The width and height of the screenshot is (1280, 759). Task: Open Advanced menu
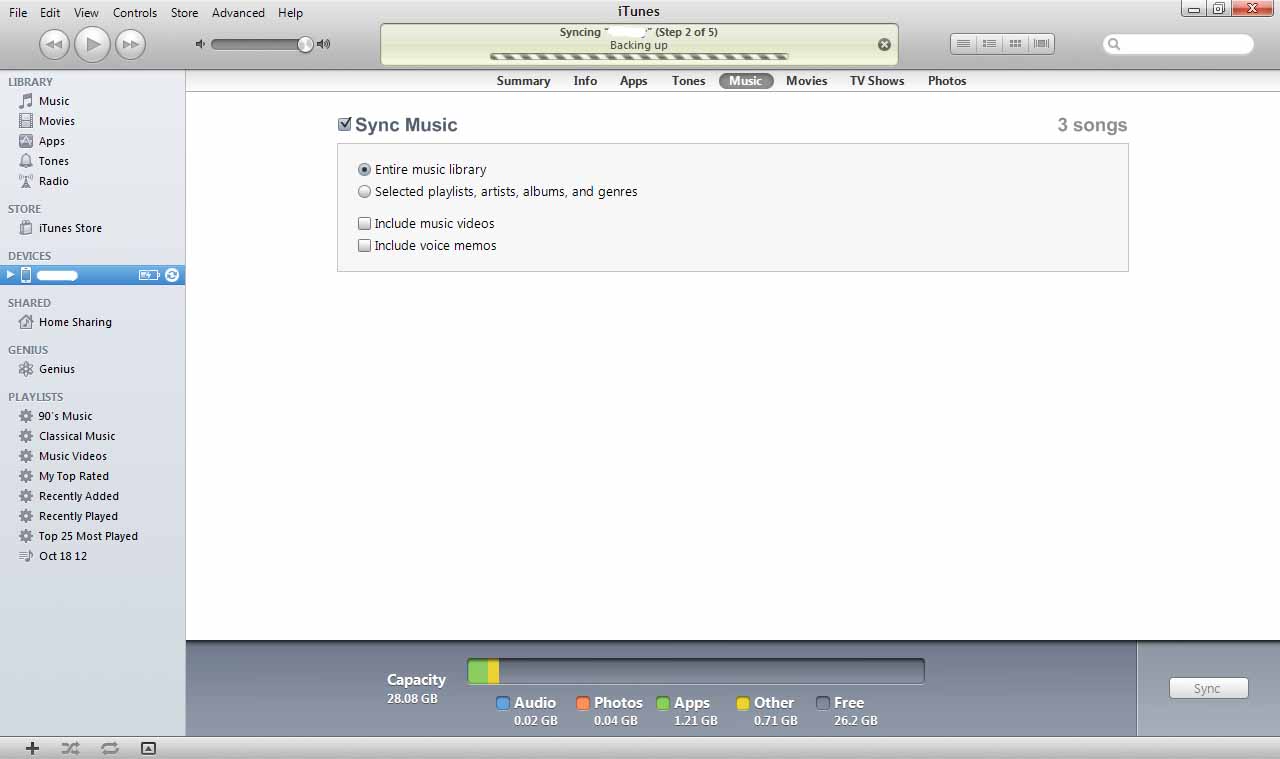click(x=238, y=13)
